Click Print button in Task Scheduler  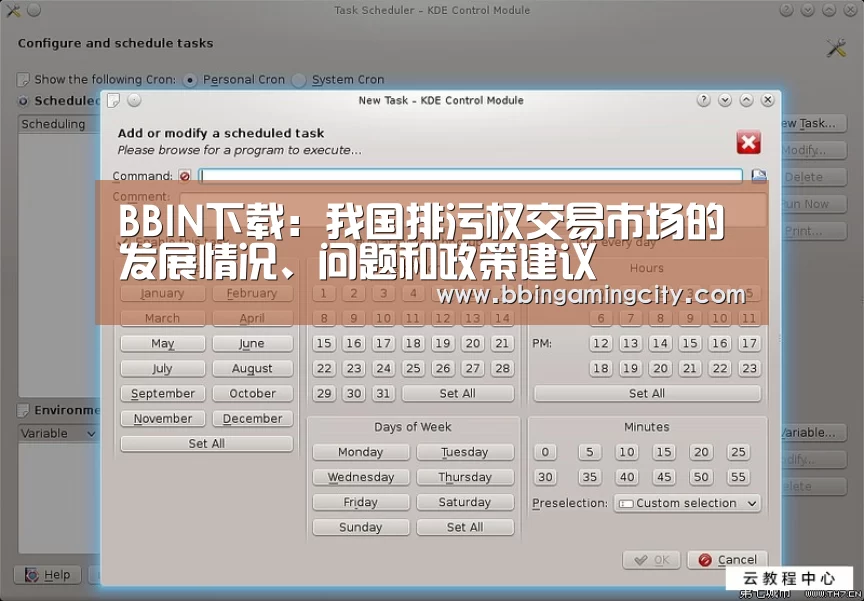point(813,231)
